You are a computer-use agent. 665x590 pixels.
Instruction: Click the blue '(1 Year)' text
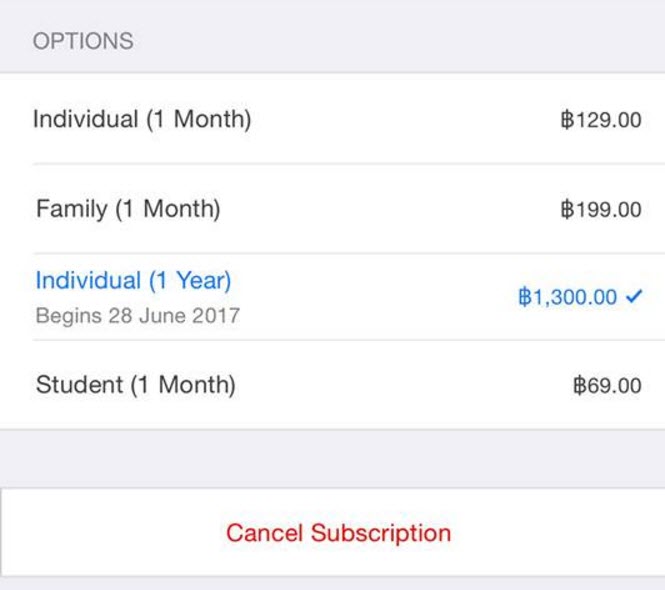pos(190,281)
